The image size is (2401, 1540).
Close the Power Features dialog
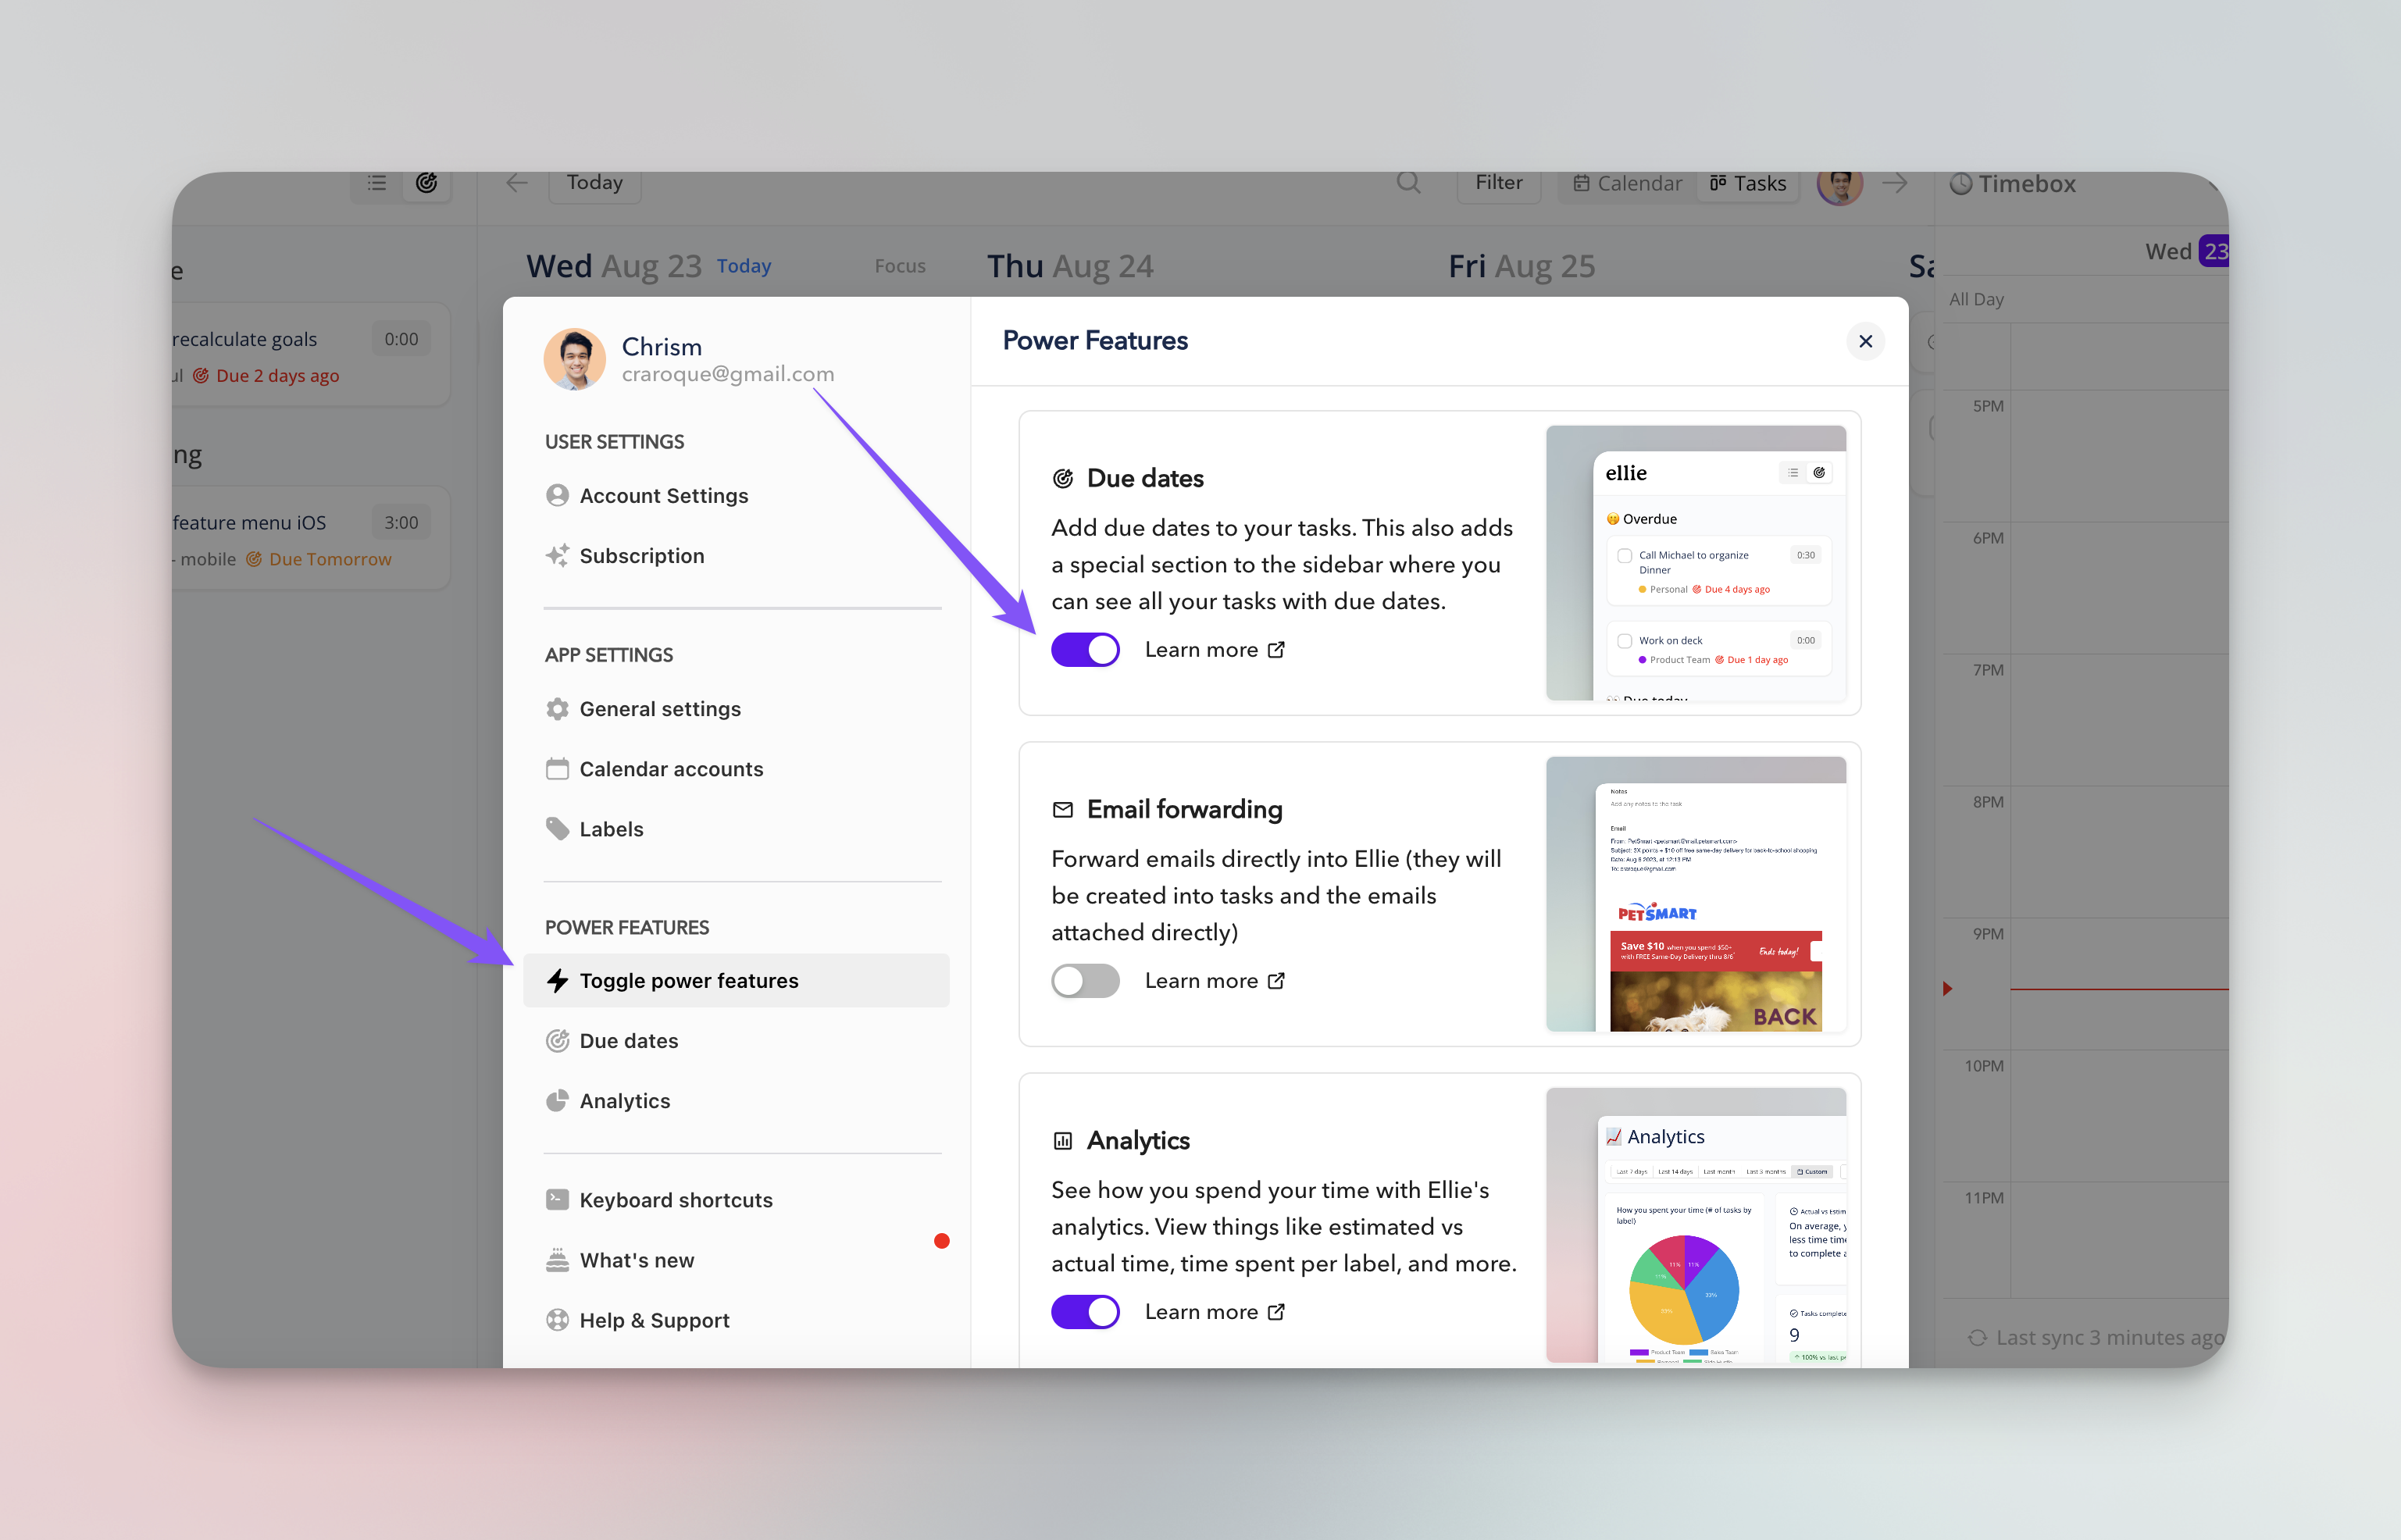point(1865,341)
